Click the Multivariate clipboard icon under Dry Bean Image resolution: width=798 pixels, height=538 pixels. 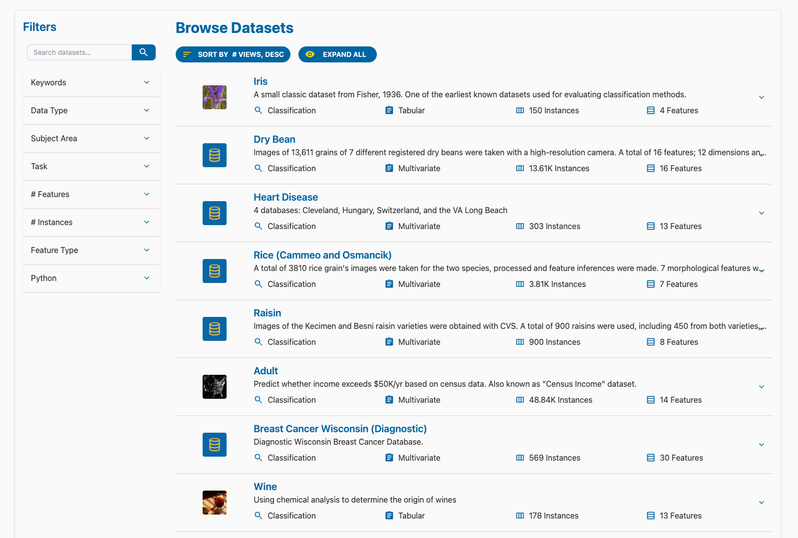389,168
